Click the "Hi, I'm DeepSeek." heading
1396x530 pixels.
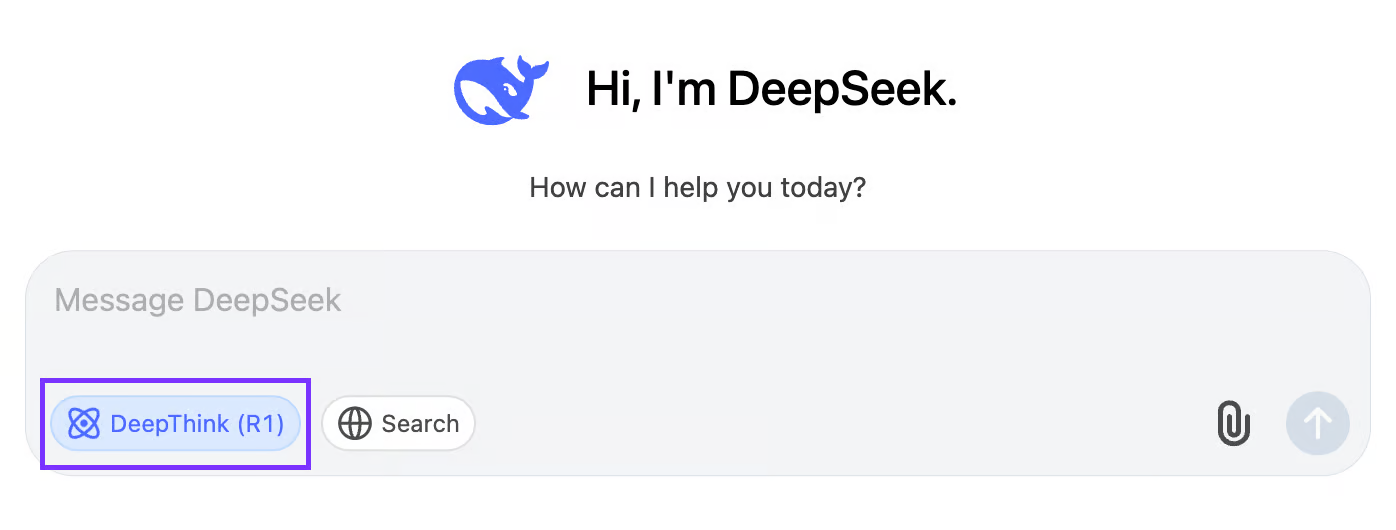tap(771, 90)
